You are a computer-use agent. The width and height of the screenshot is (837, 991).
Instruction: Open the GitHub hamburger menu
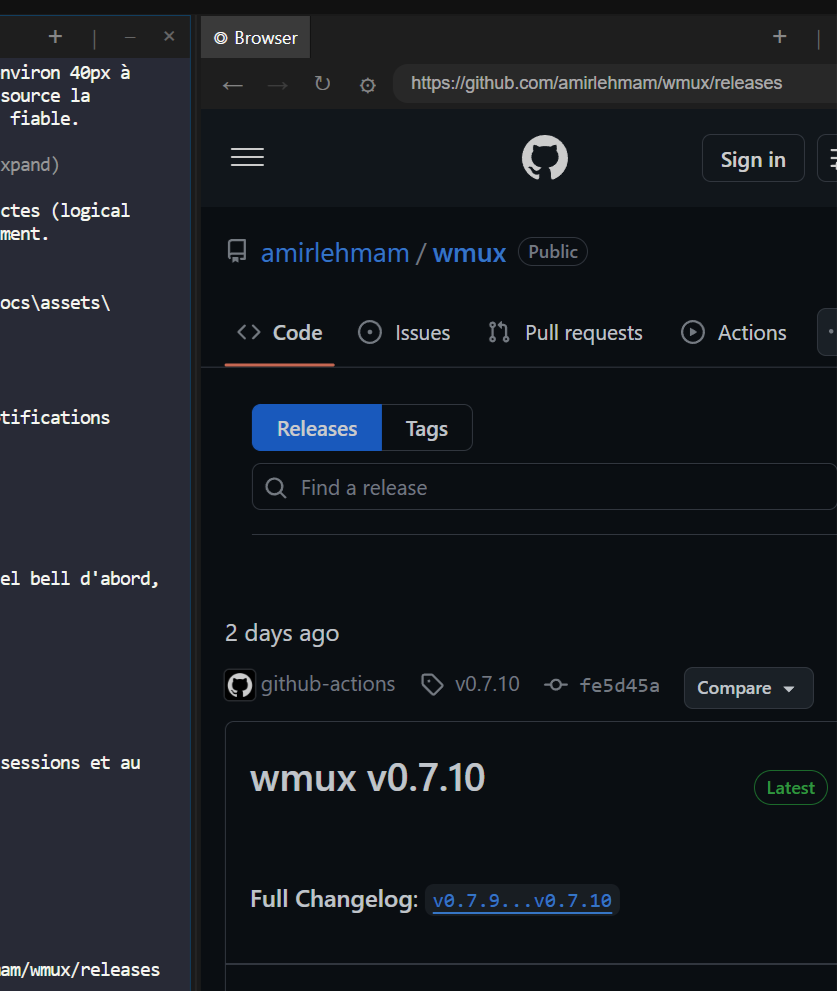coord(247,157)
